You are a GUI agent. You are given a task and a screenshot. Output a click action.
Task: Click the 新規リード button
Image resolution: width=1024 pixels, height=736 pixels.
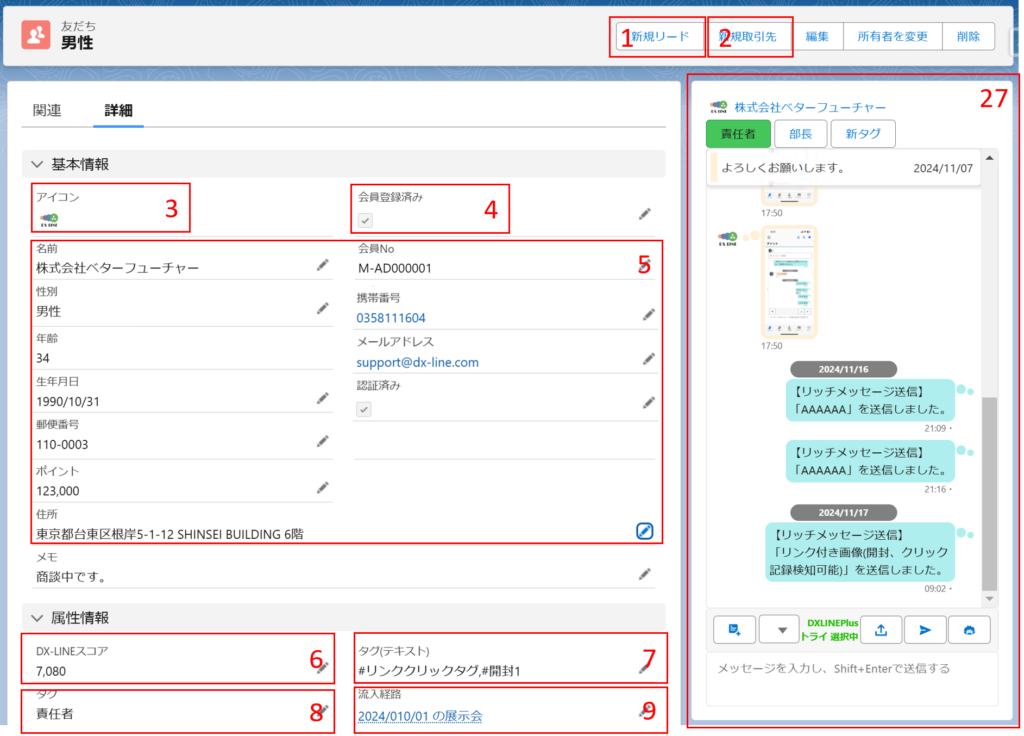(x=660, y=36)
